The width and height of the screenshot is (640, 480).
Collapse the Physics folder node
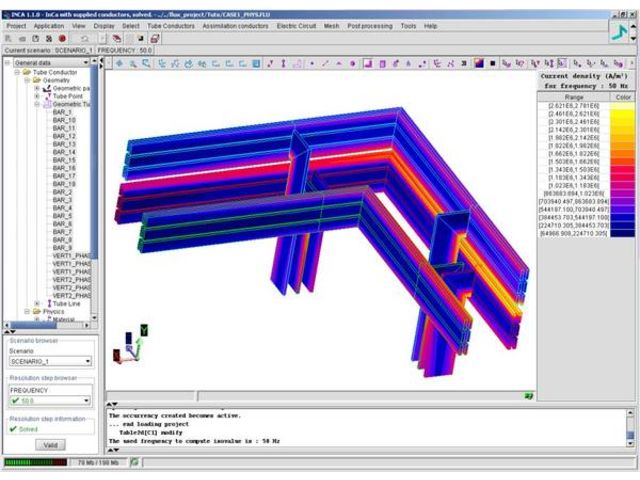[x=28, y=311]
